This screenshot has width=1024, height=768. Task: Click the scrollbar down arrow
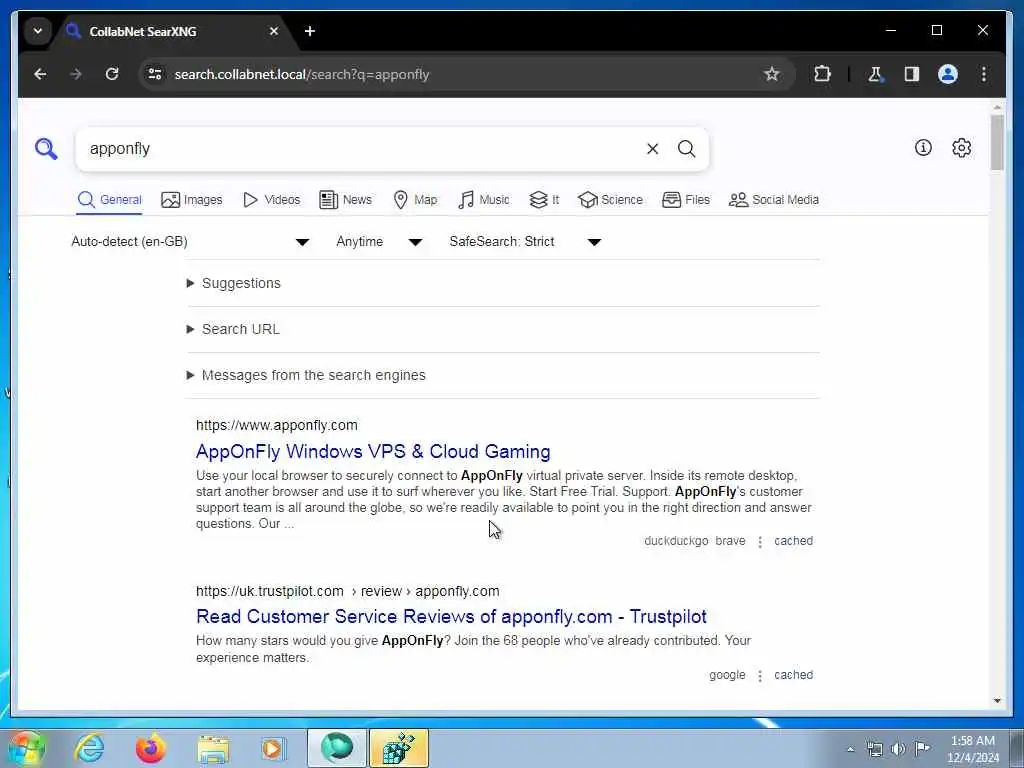(x=997, y=701)
